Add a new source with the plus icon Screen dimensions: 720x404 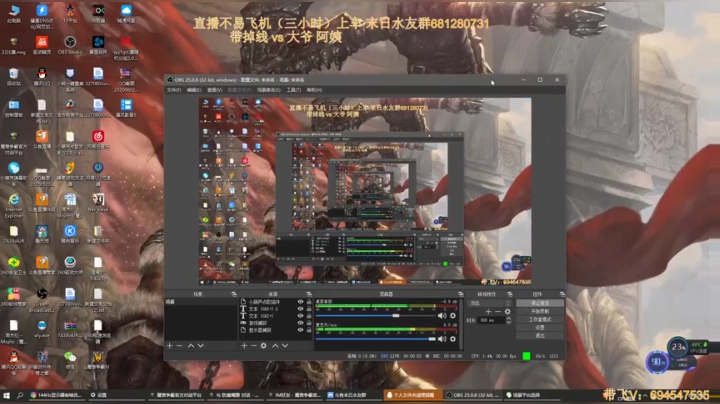[x=244, y=346]
